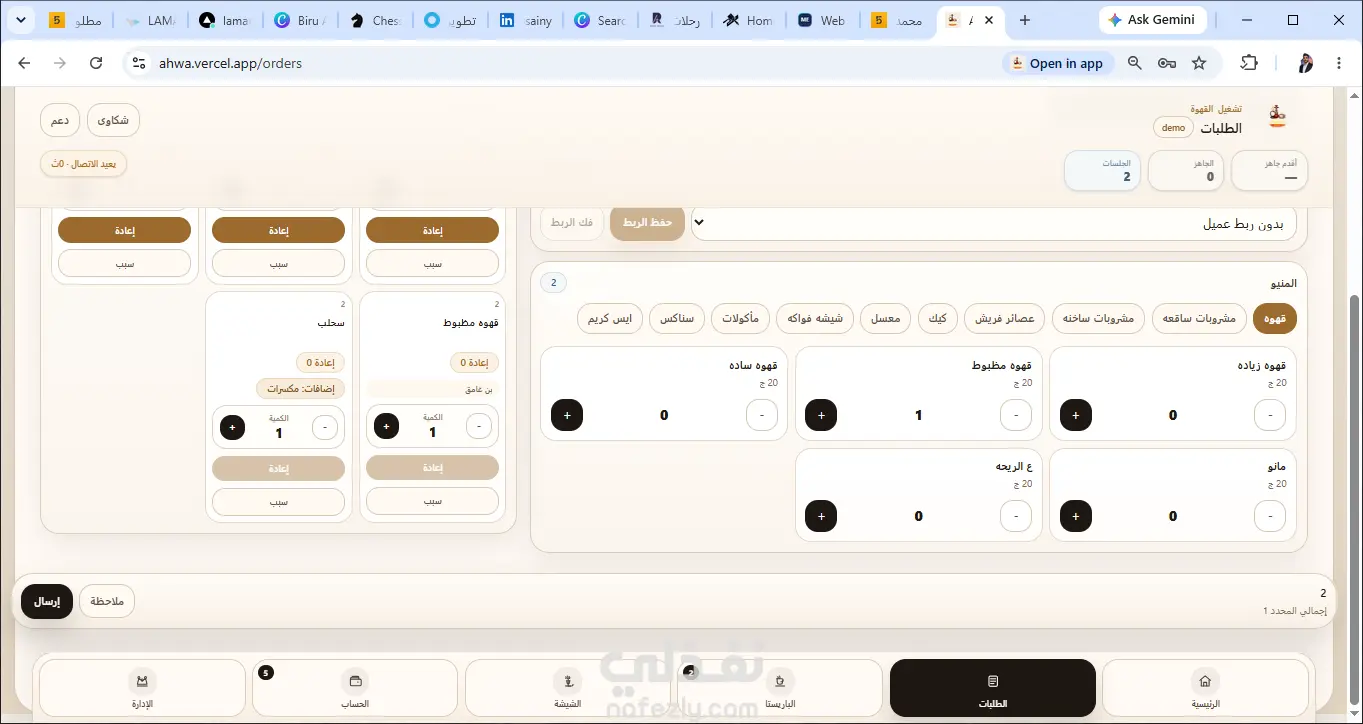Send the order with إرسال button
This screenshot has height=724, width=1363.
coord(47,601)
